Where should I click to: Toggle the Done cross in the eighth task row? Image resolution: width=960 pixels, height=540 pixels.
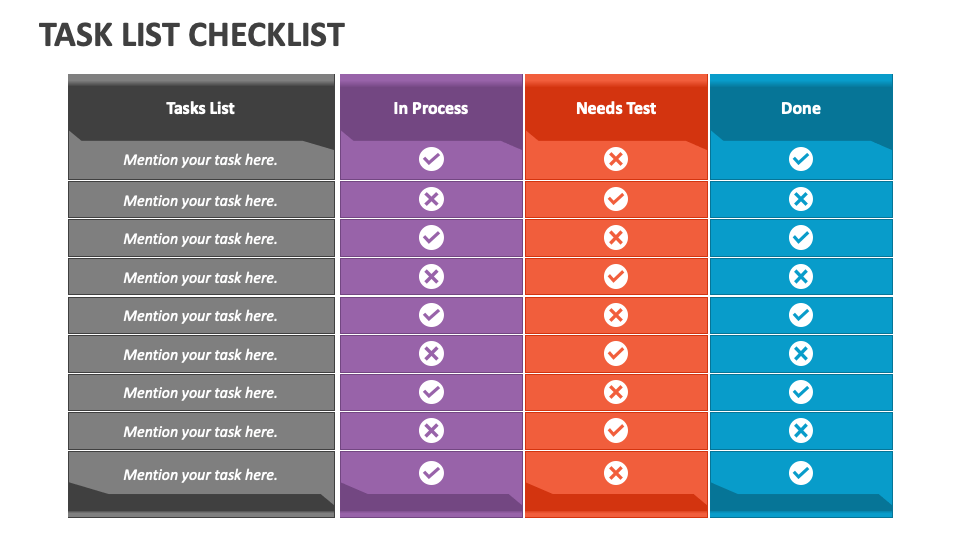click(801, 430)
